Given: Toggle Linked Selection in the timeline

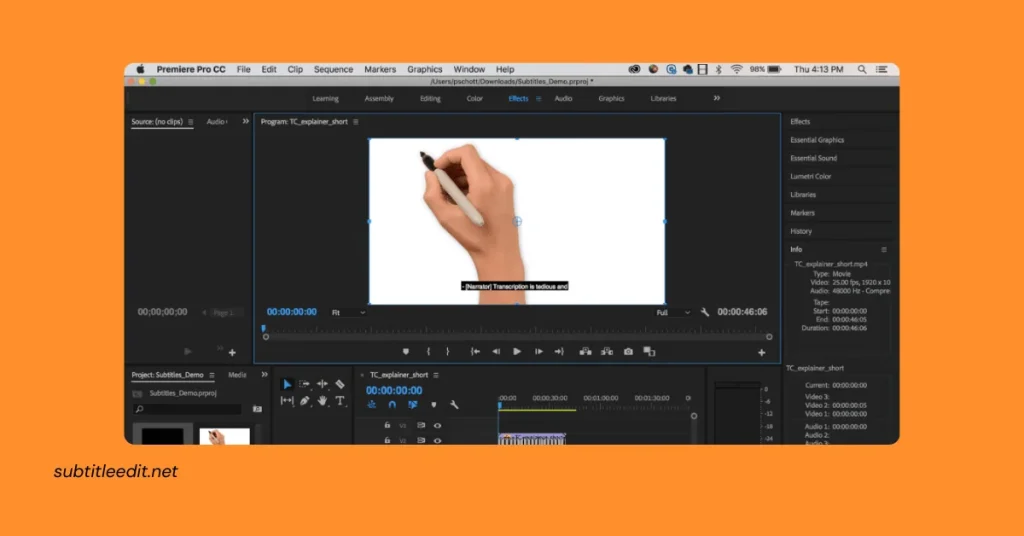Looking at the screenshot, I should 413,405.
